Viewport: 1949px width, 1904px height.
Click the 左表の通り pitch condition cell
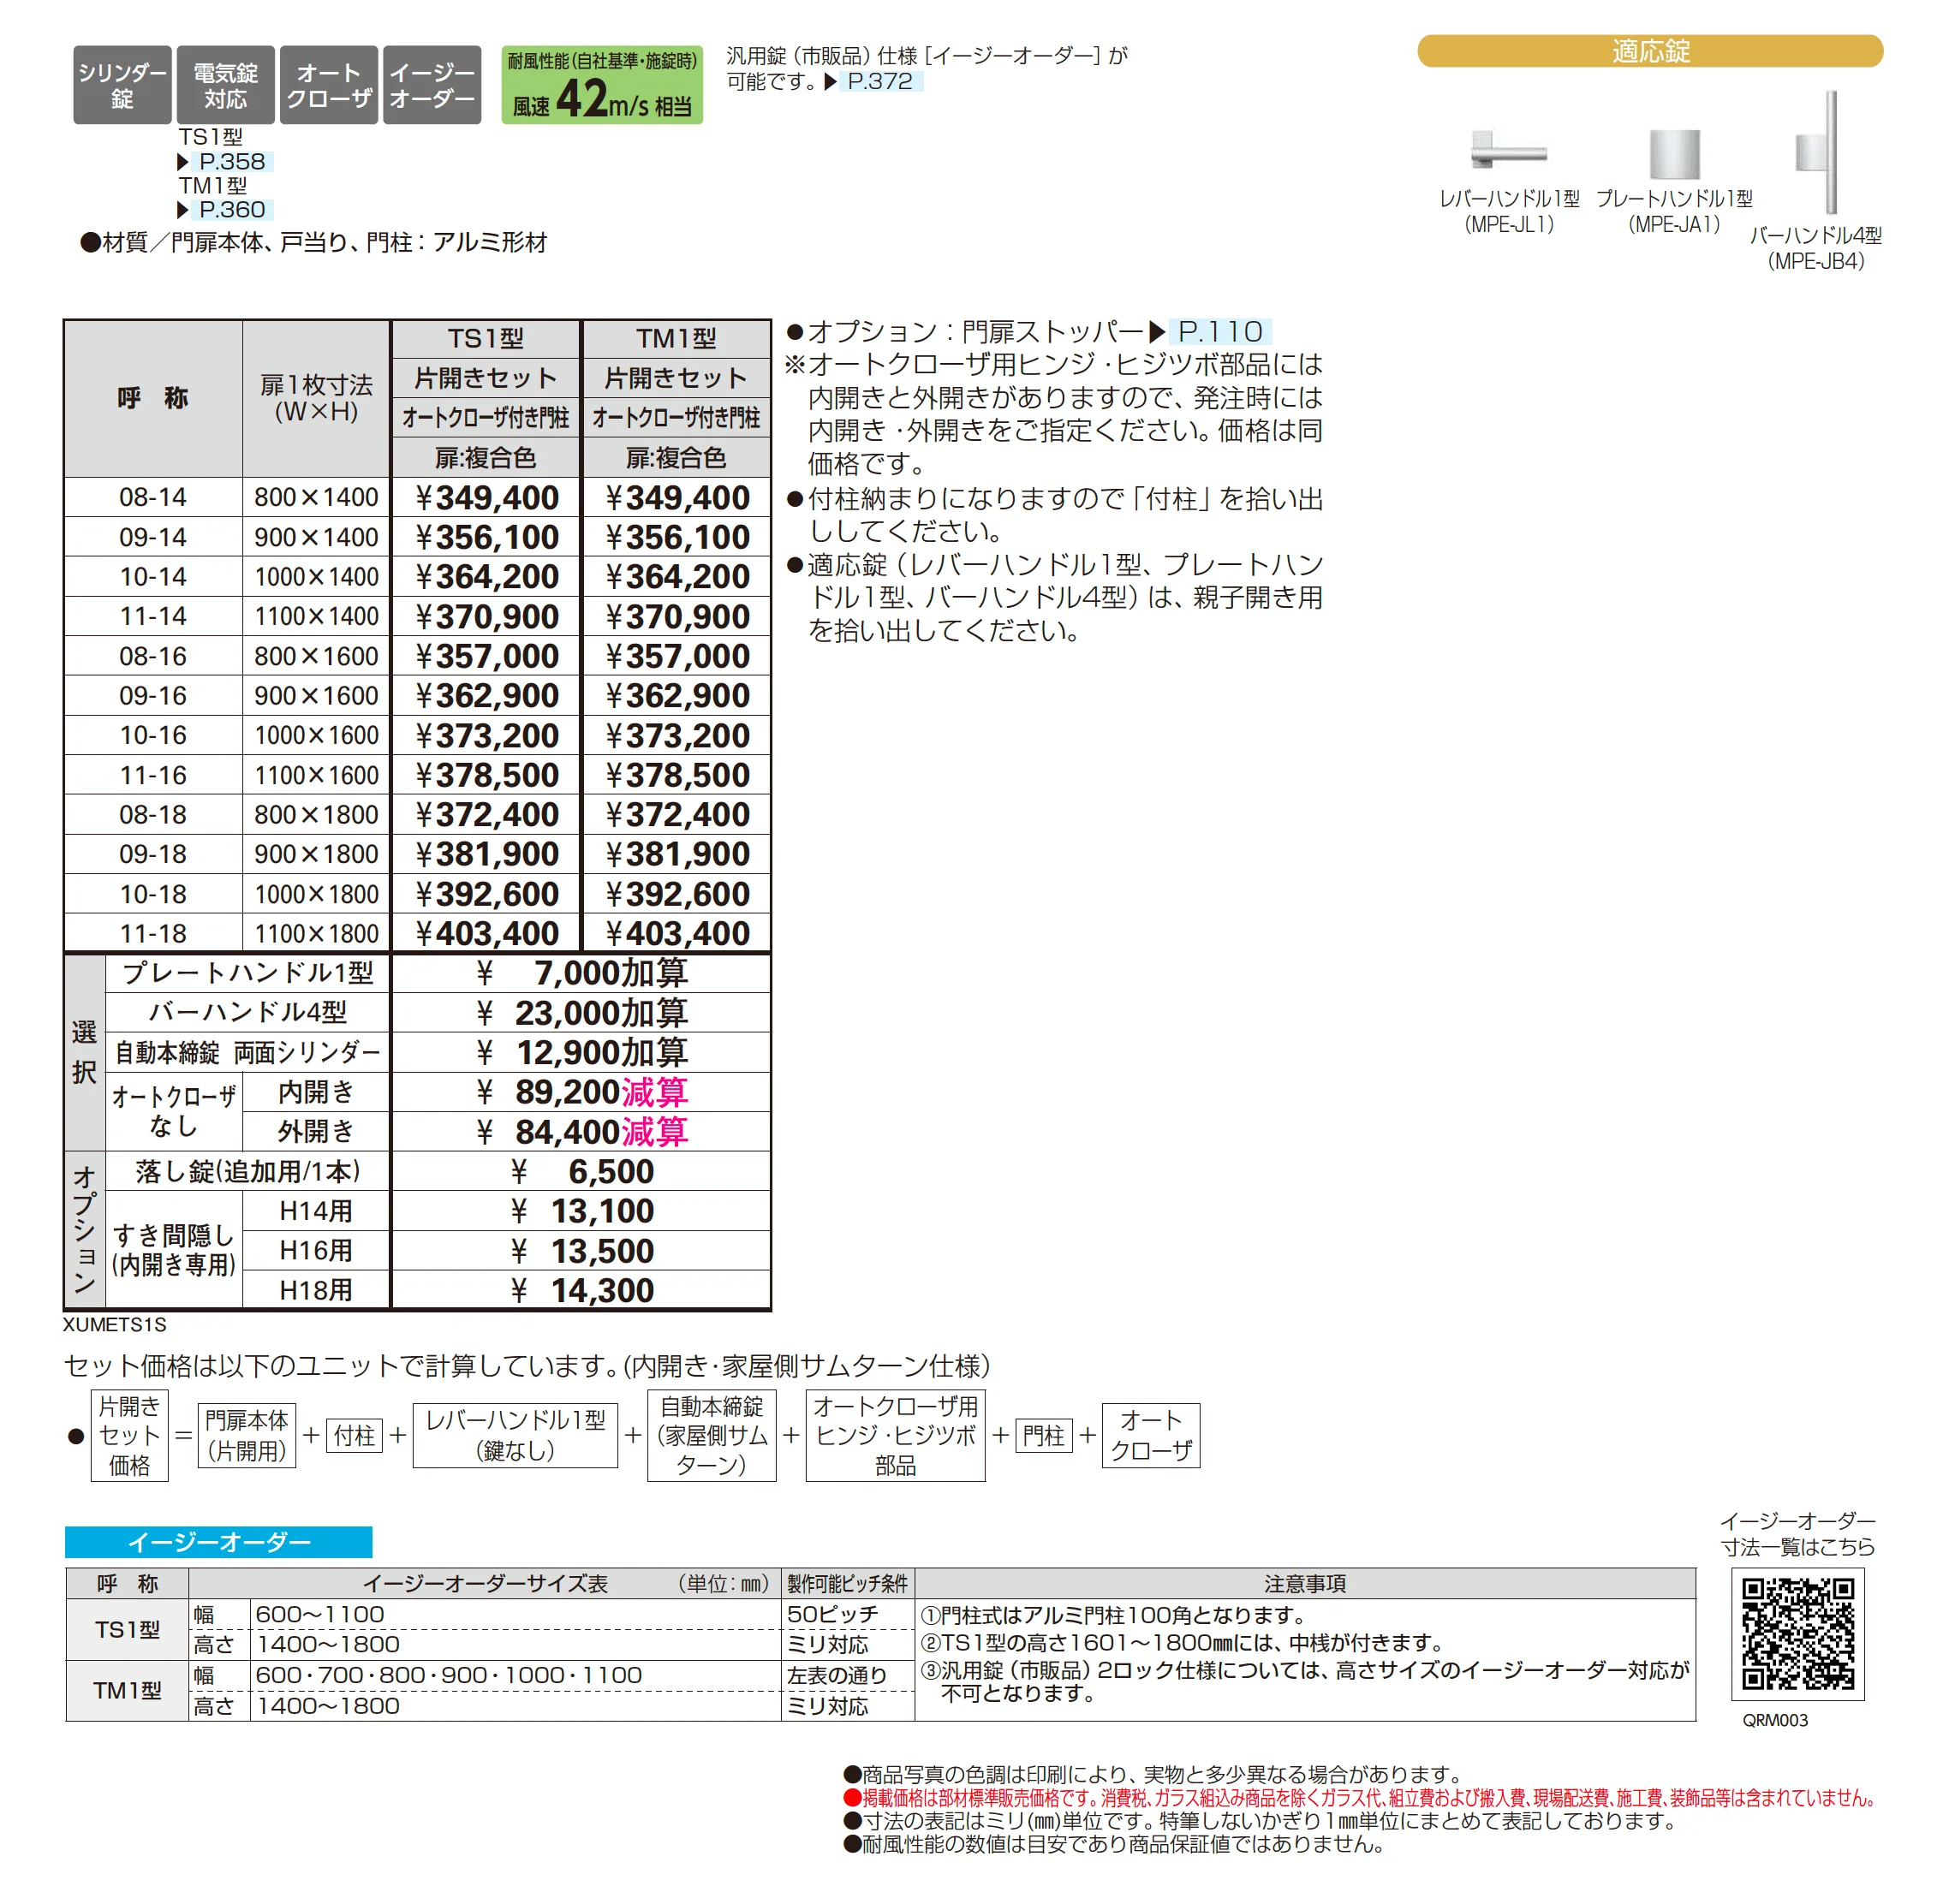tap(847, 1676)
